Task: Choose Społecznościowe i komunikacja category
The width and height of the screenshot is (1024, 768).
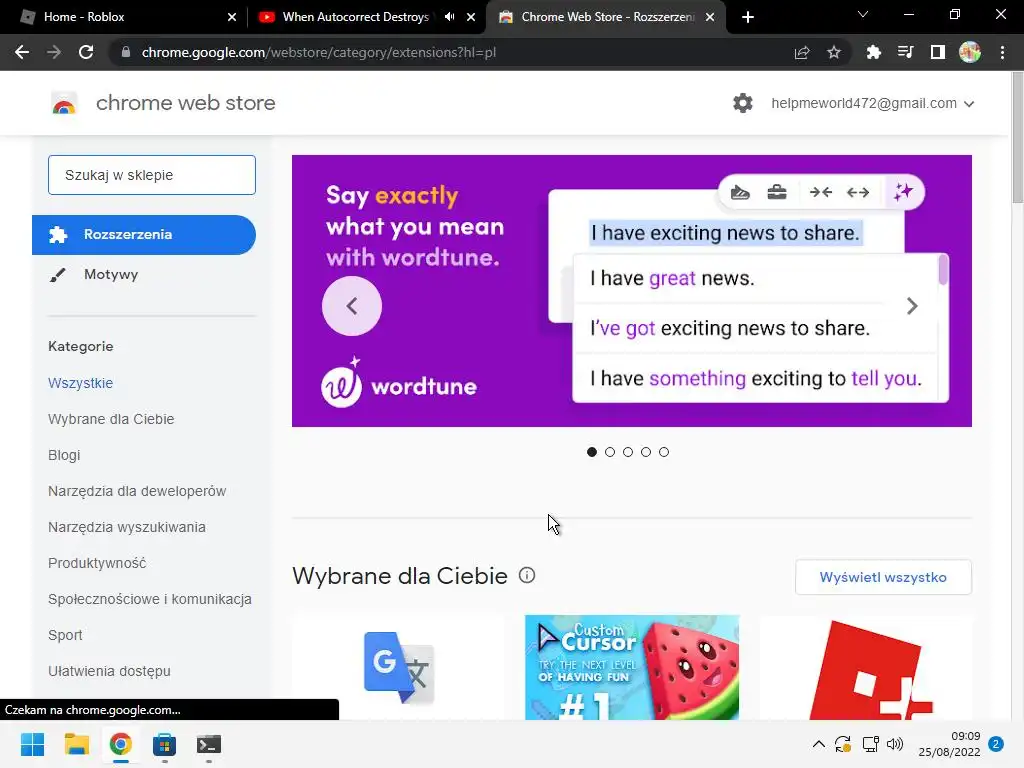Action: click(150, 598)
